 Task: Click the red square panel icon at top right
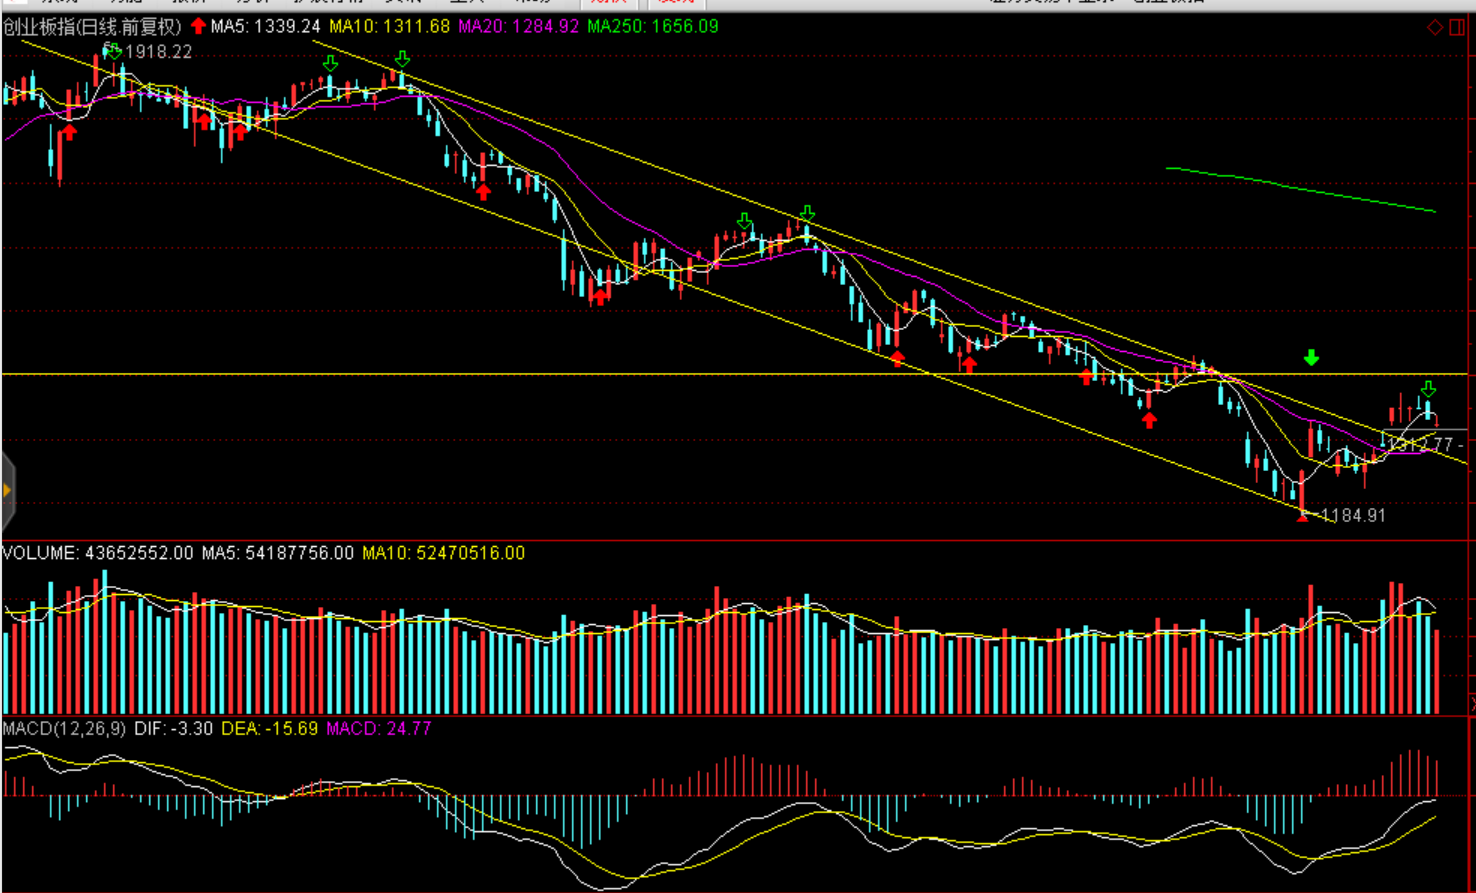1457,27
